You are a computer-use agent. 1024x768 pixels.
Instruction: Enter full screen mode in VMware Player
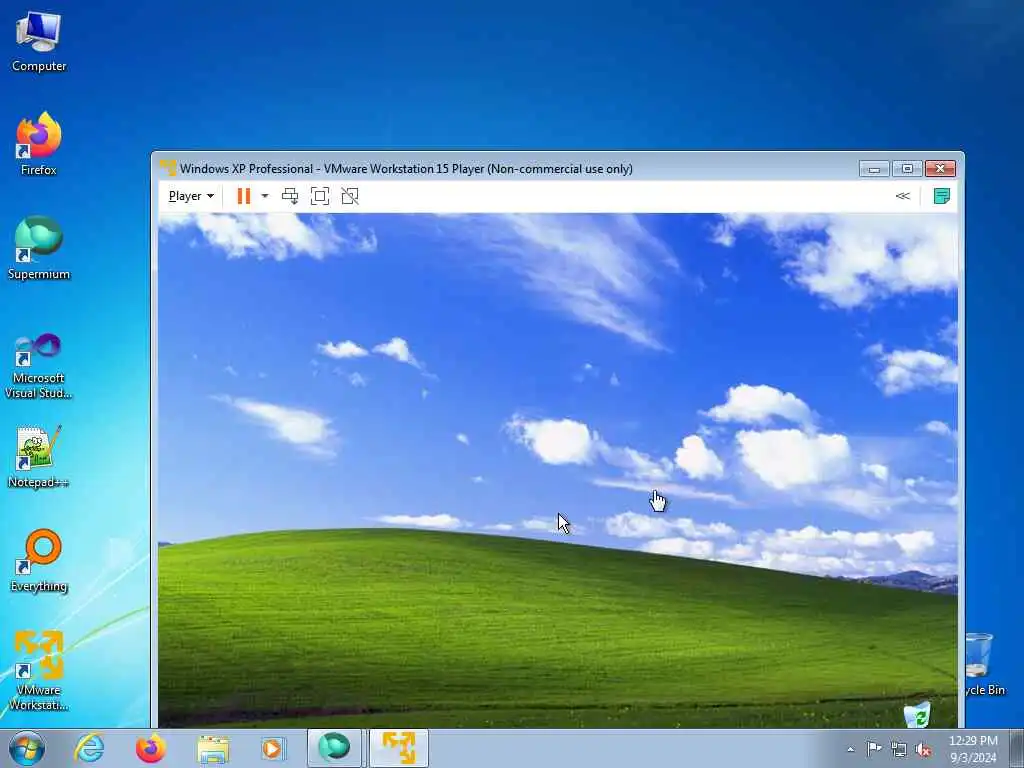click(x=320, y=196)
